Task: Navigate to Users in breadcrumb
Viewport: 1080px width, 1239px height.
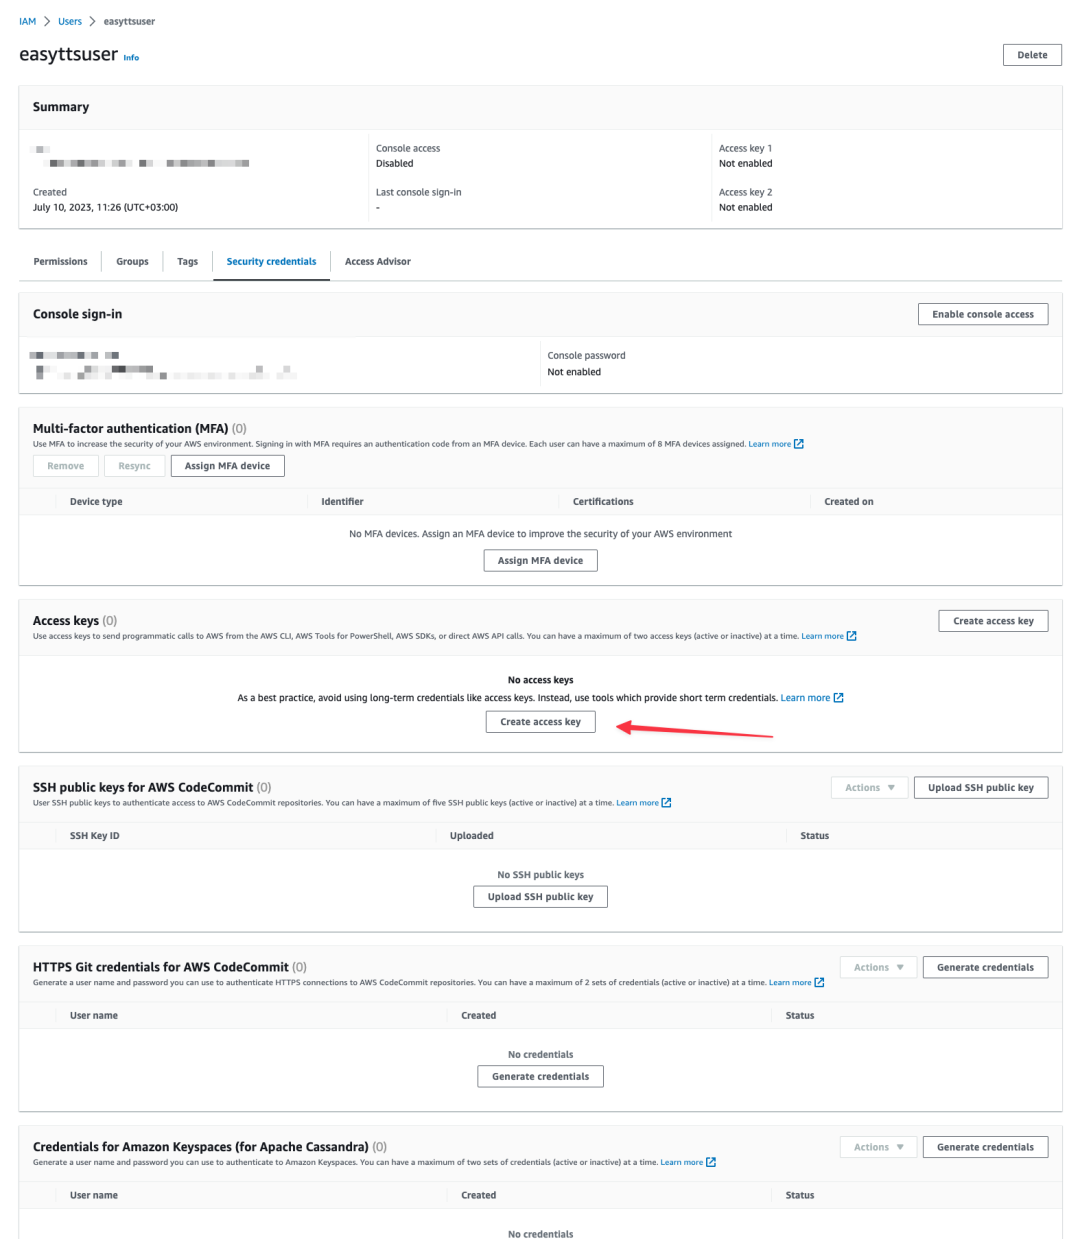Action: (70, 21)
